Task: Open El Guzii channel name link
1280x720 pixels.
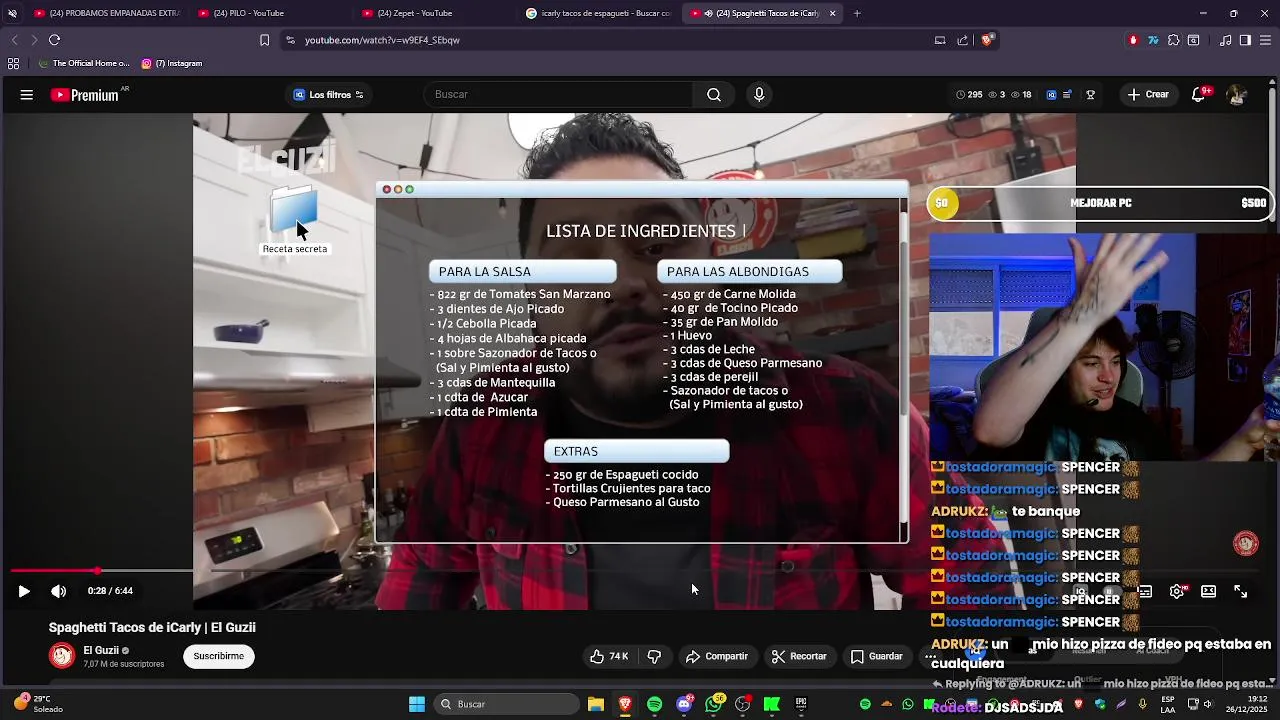Action: click(x=101, y=650)
